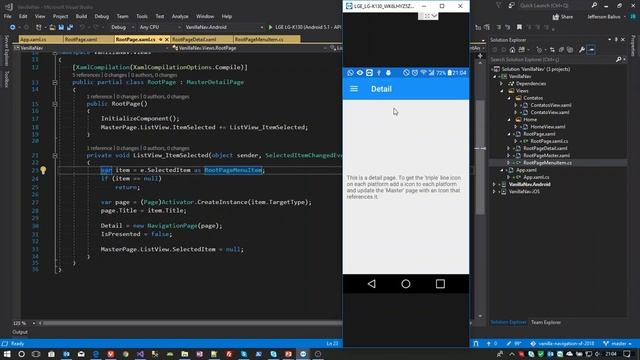Click the Share button icon
The image size is (640, 360).
pos(556,17)
